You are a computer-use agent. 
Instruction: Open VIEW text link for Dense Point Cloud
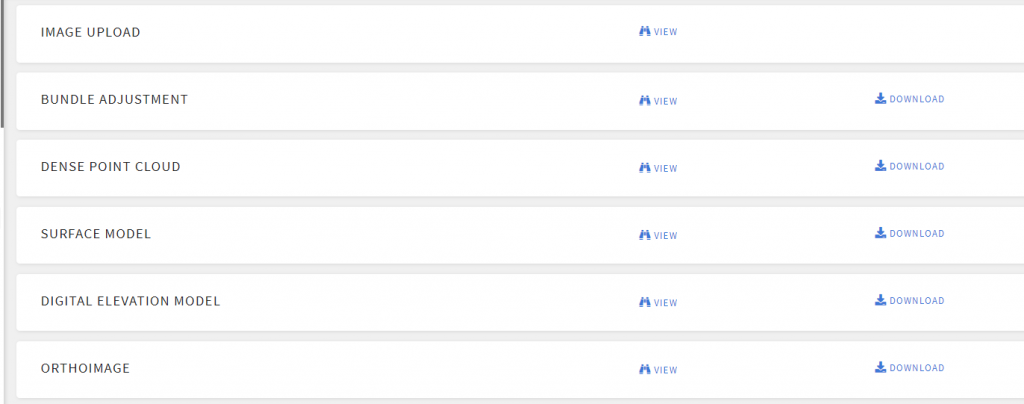point(665,168)
